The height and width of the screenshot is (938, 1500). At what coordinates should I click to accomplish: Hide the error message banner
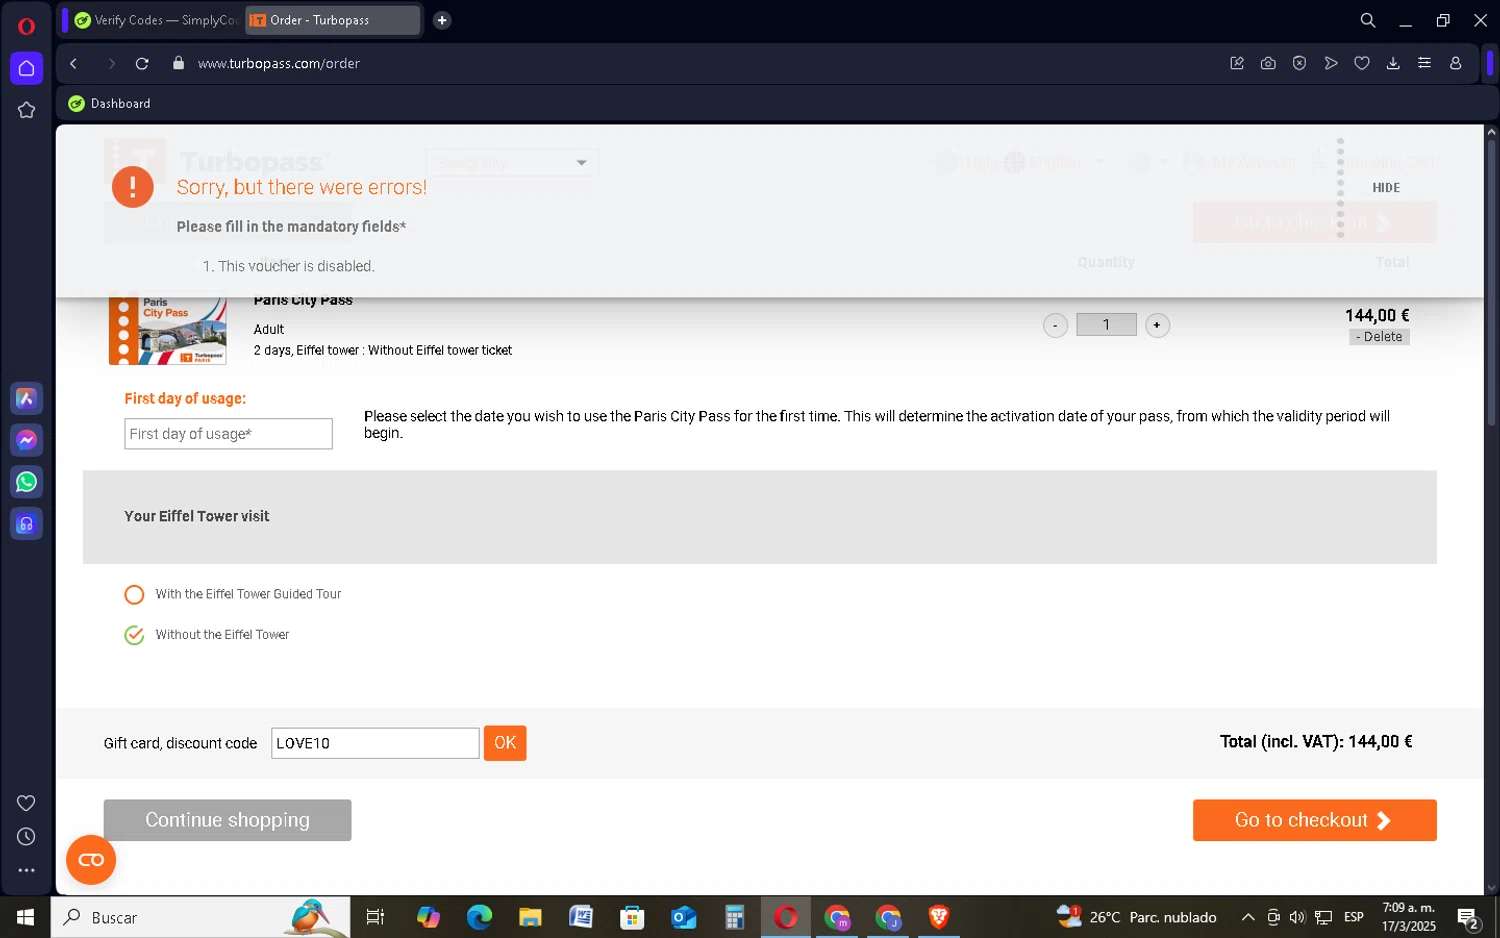1386,188
